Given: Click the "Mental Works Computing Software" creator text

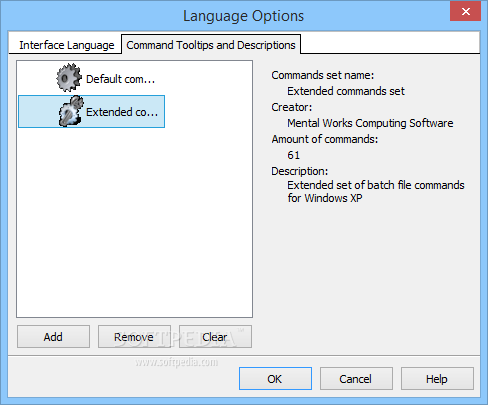Looking at the screenshot, I should (x=370, y=123).
